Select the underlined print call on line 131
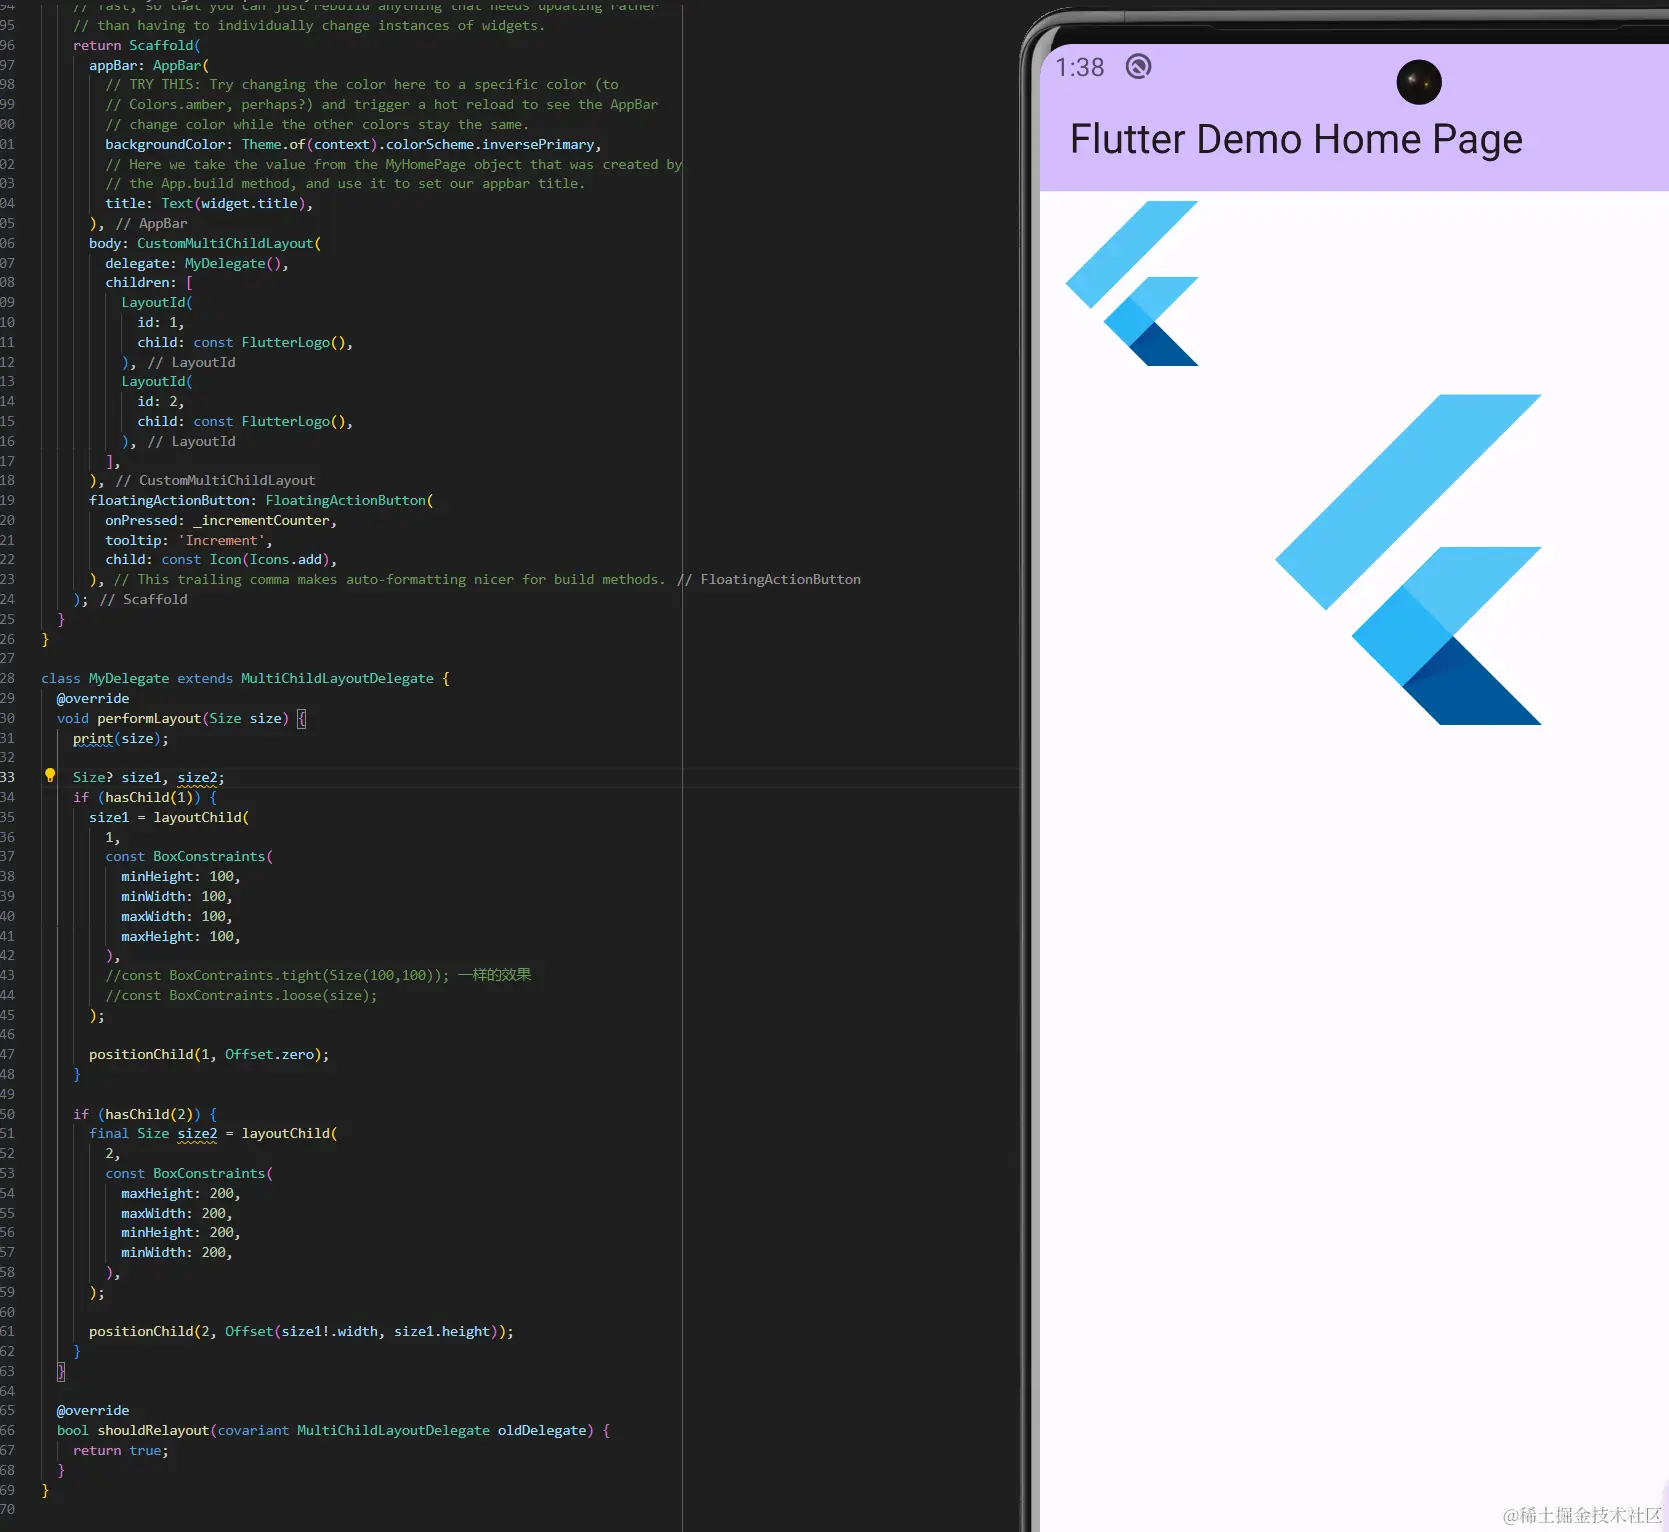The height and width of the screenshot is (1532, 1669). [x=93, y=738]
